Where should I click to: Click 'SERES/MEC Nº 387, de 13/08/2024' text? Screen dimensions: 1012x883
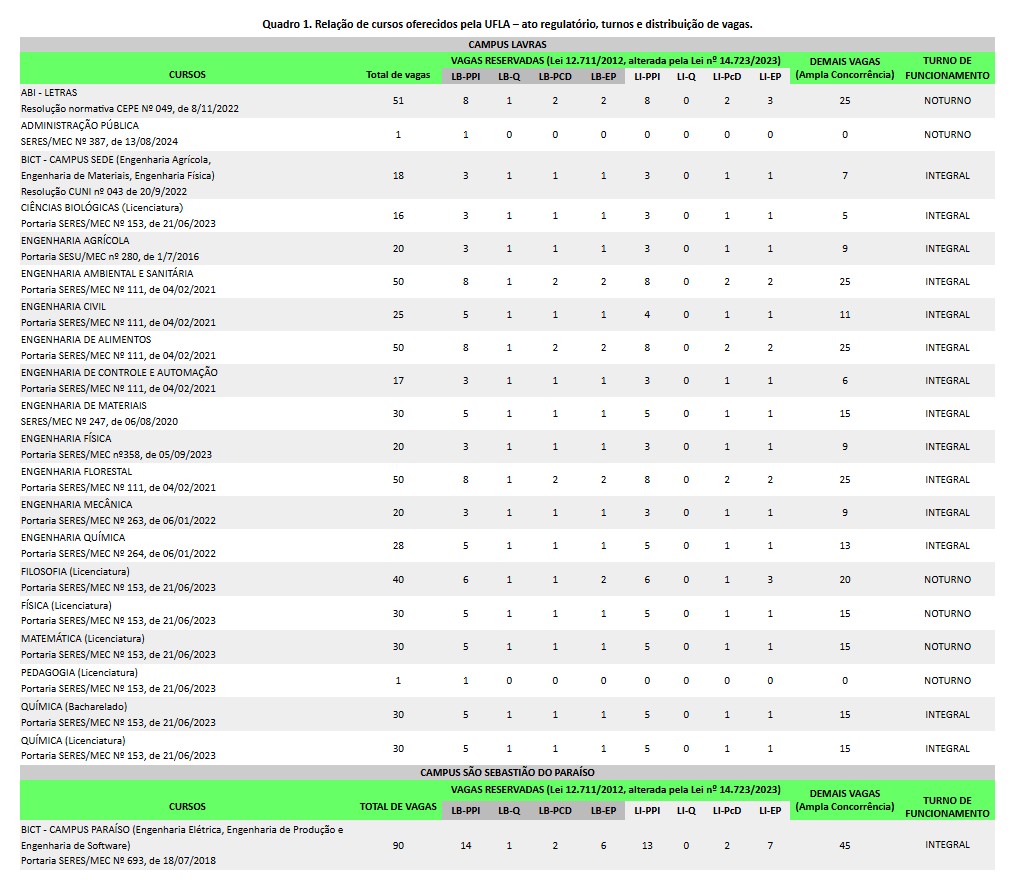tap(99, 141)
